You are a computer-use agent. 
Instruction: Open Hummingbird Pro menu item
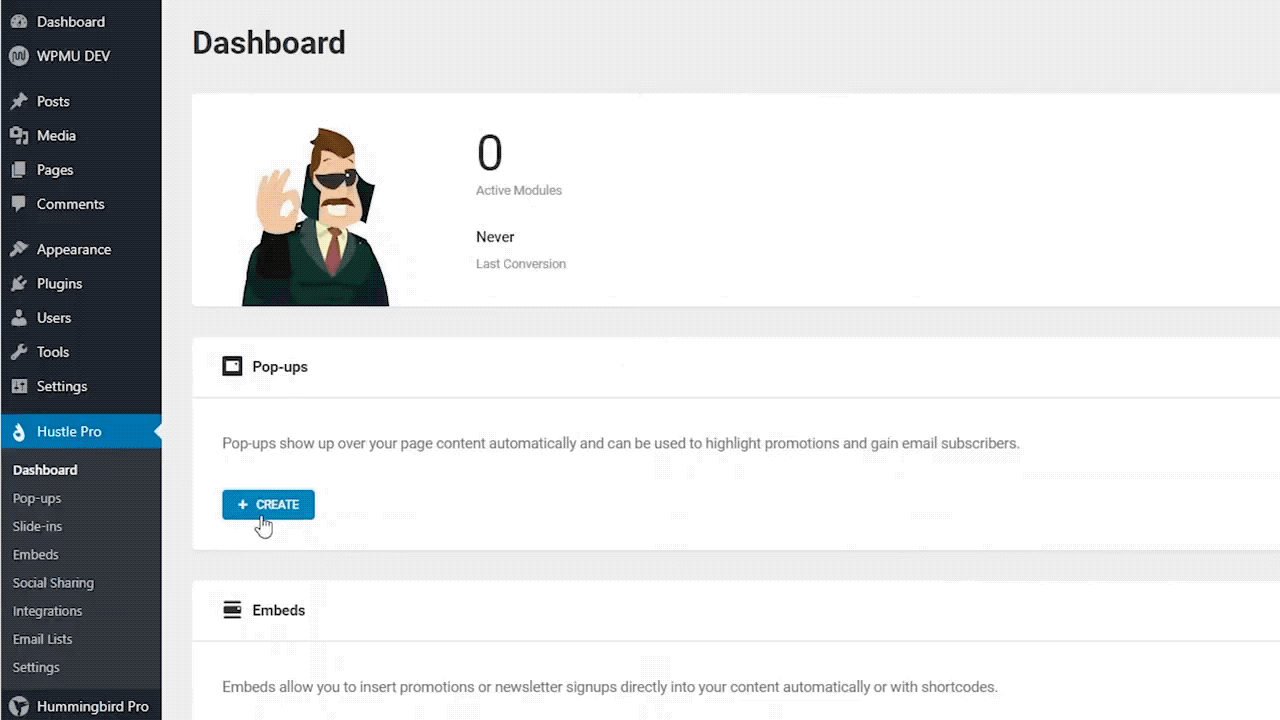pos(80,706)
